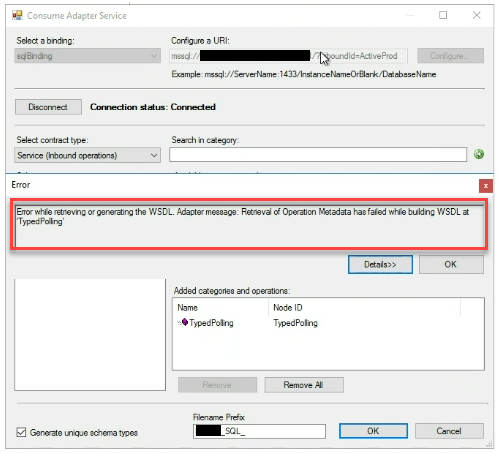Click the Configure a URI field

pos(289,56)
